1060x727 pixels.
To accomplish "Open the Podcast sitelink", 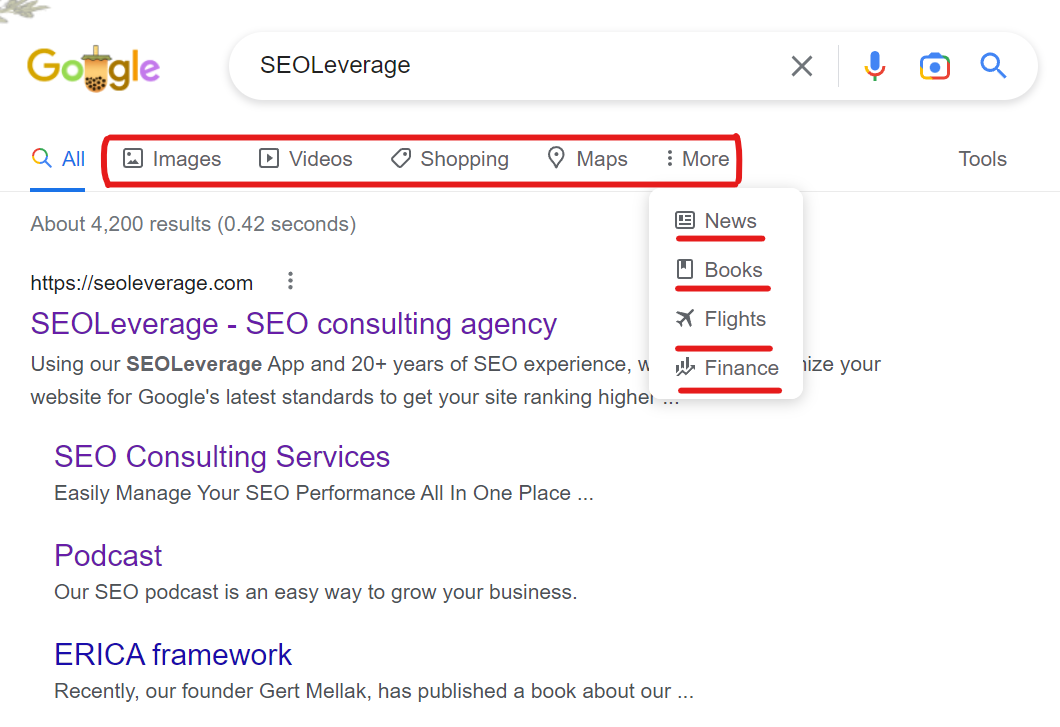I will pyautogui.click(x=108, y=556).
